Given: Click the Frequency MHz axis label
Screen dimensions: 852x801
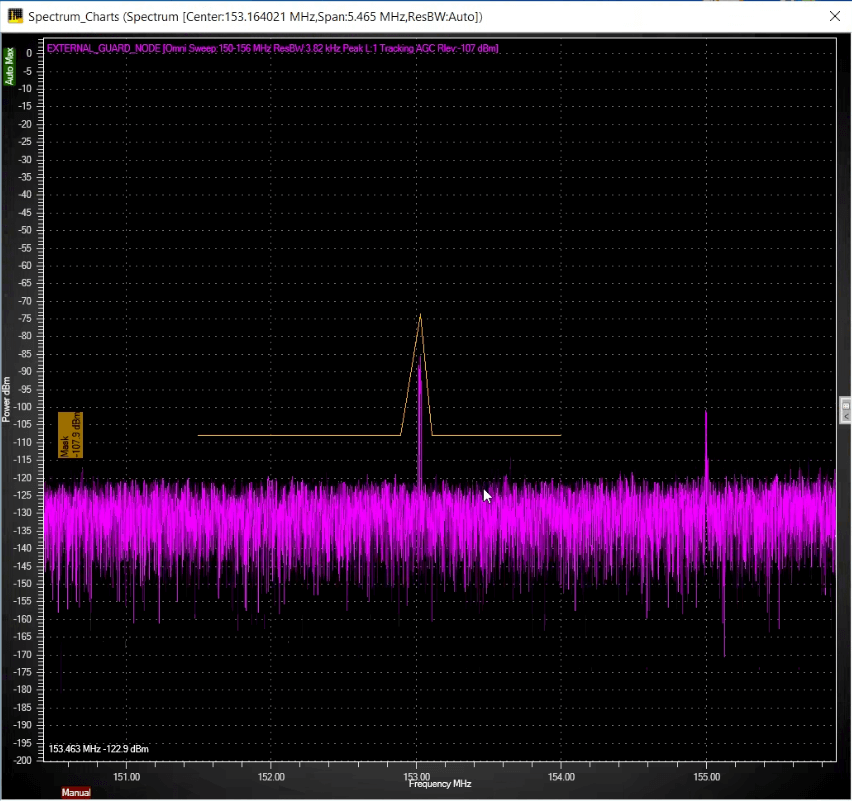Looking at the screenshot, I should click(439, 784).
